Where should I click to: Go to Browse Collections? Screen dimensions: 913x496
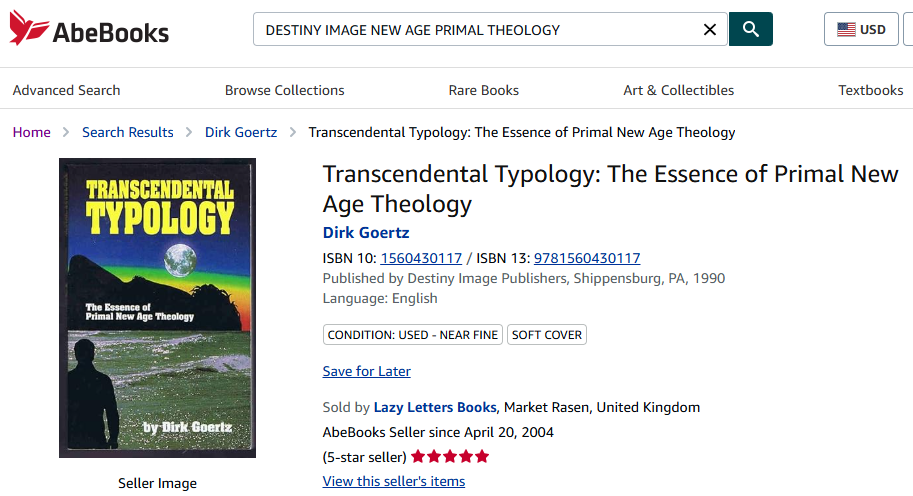(284, 90)
